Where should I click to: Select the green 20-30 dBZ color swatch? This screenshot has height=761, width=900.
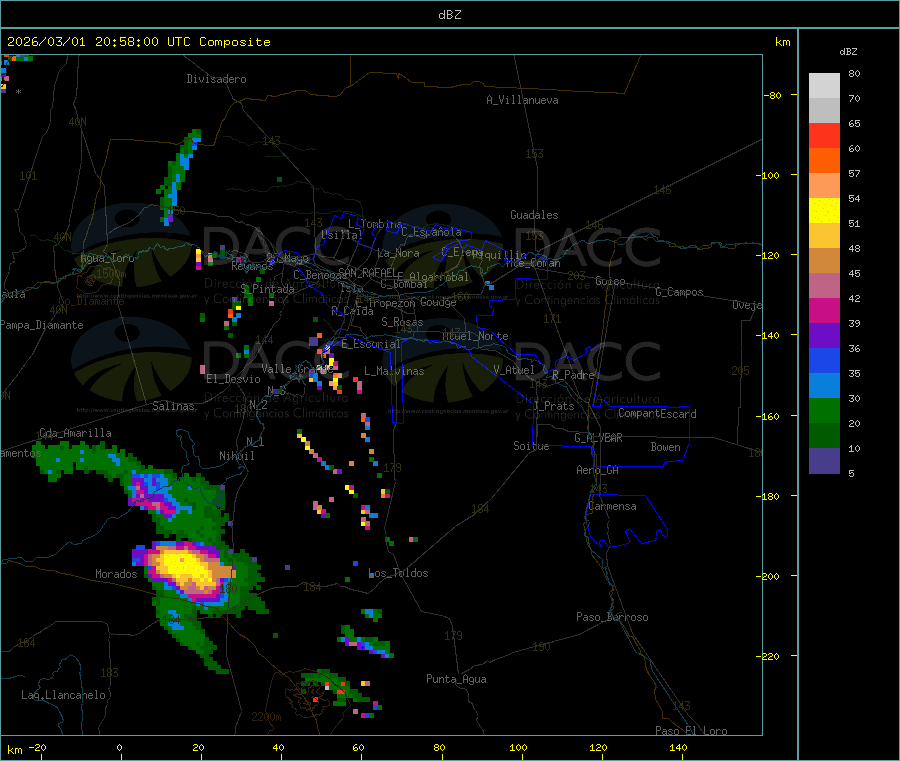(824, 410)
